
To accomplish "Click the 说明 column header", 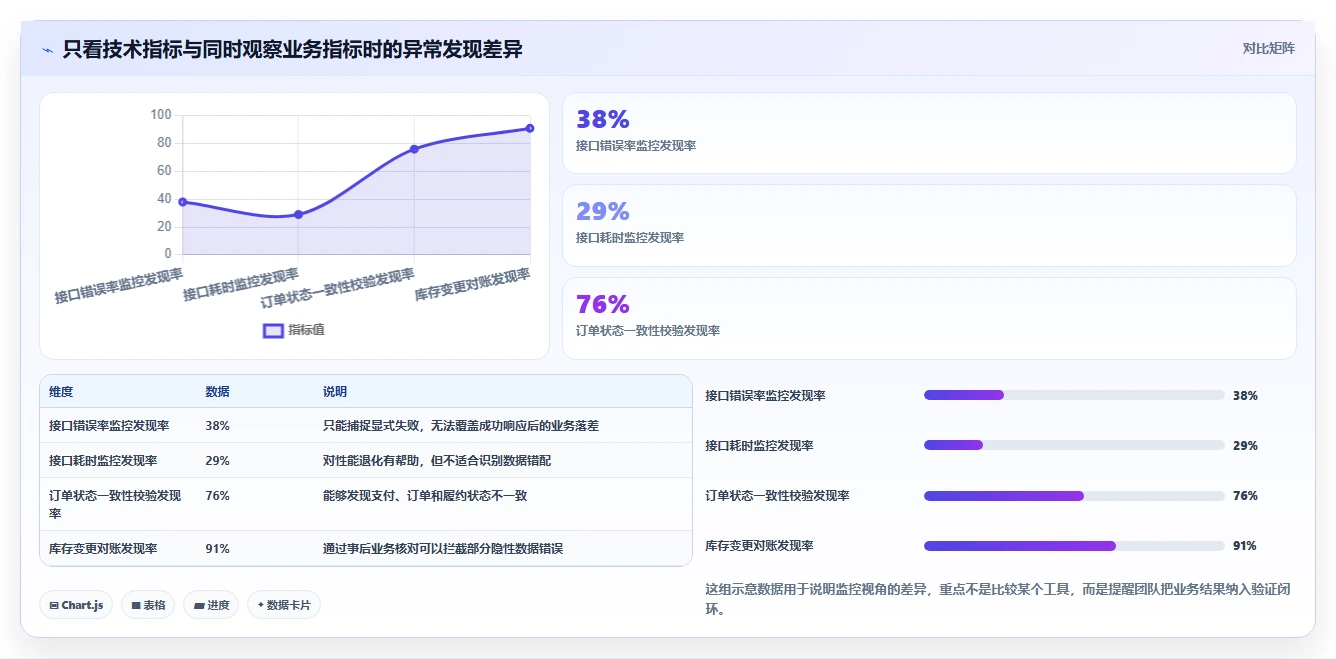I will coord(335,392).
